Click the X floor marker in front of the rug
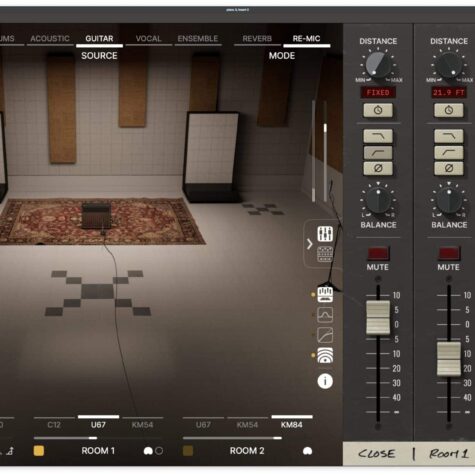The height and width of the screenshot is (475, 475). click(x=98, y=293)
